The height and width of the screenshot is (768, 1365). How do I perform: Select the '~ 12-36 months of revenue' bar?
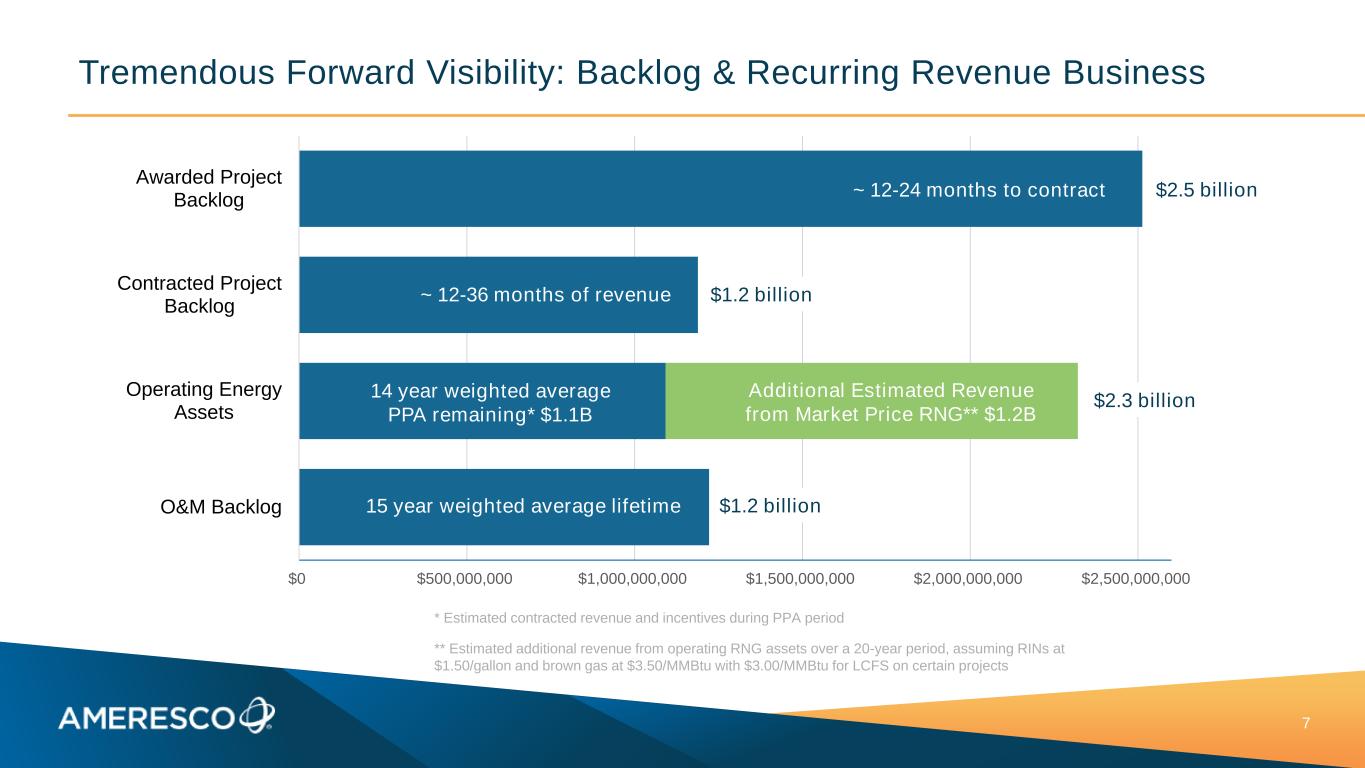point(498,295)
